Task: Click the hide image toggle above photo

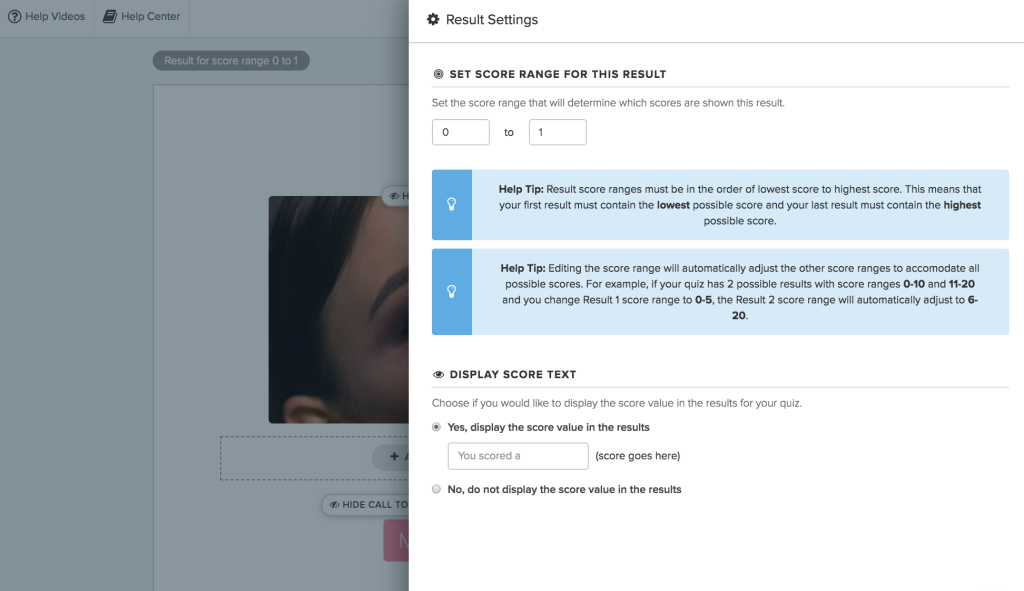Action: [x=395, y=195]
